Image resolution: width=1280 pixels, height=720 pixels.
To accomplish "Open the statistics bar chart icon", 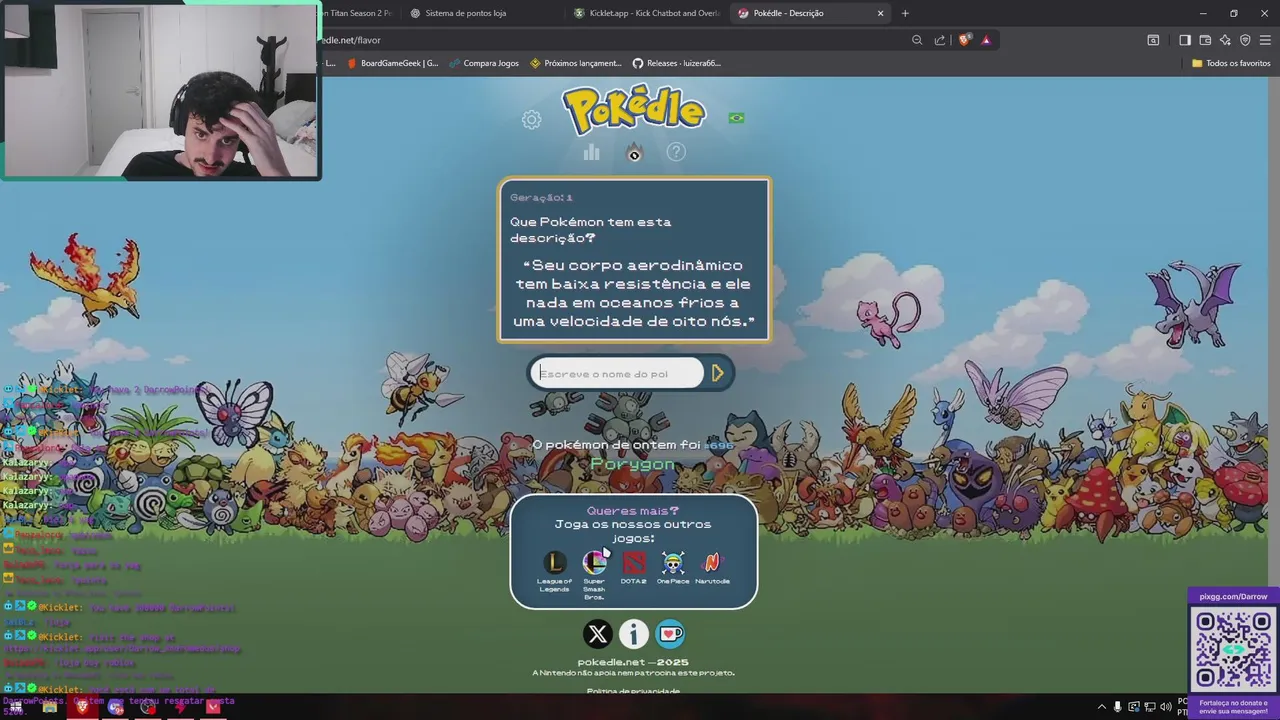I will point(592,152).
